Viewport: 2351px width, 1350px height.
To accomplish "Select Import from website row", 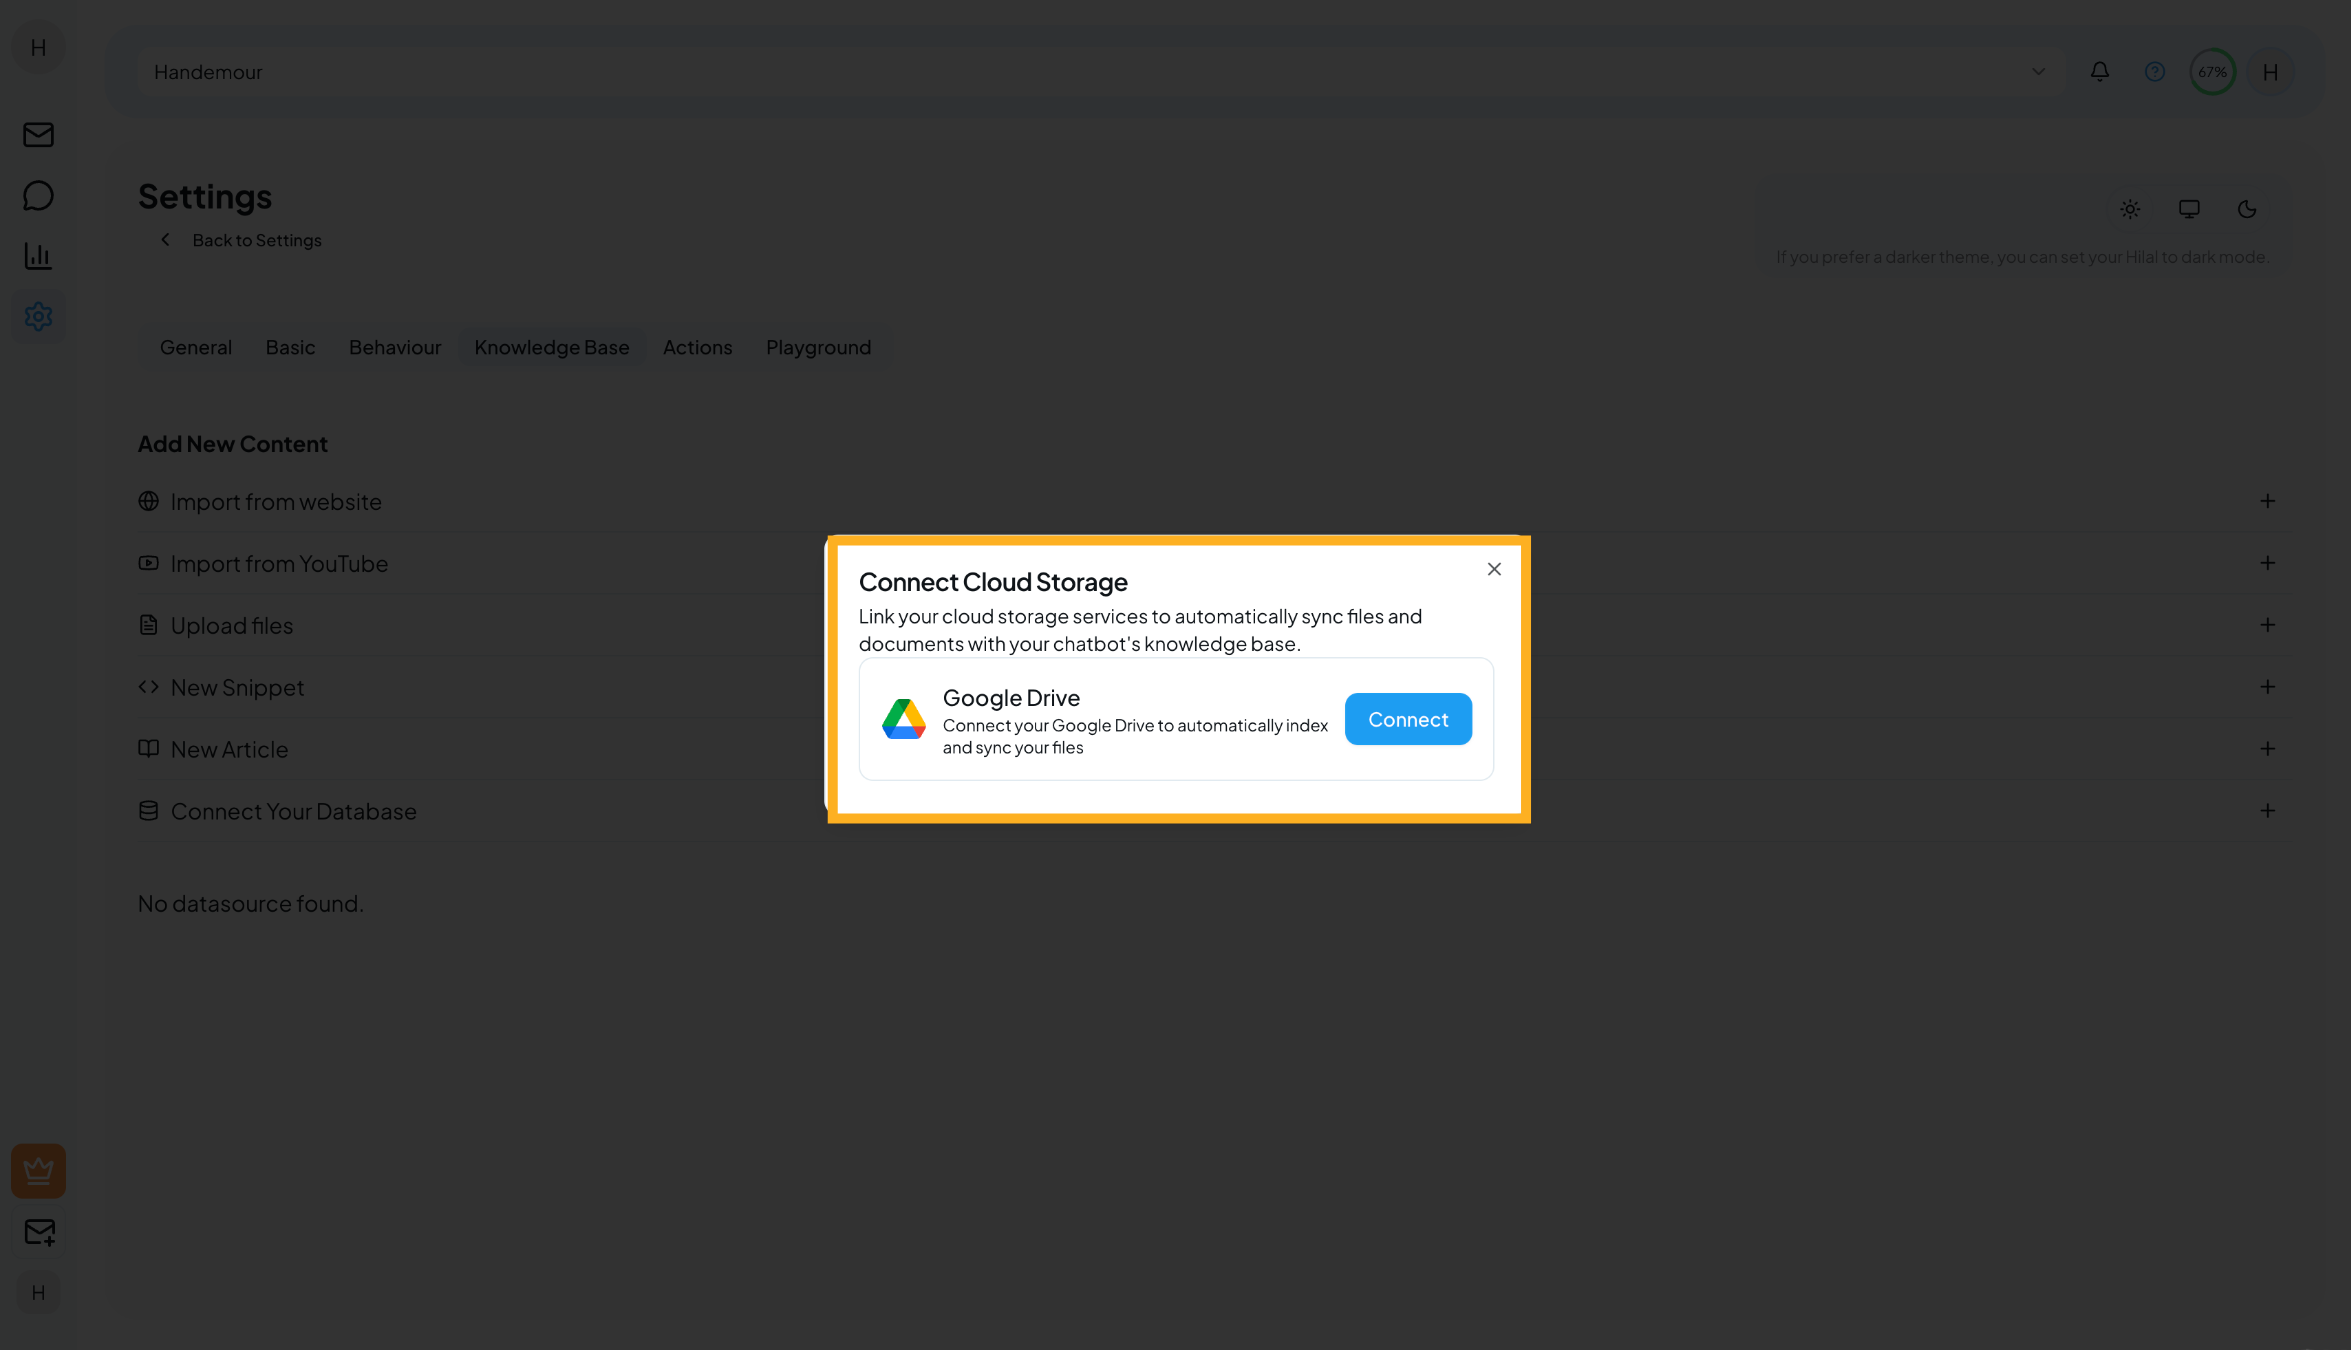I will click(1213, 501).
